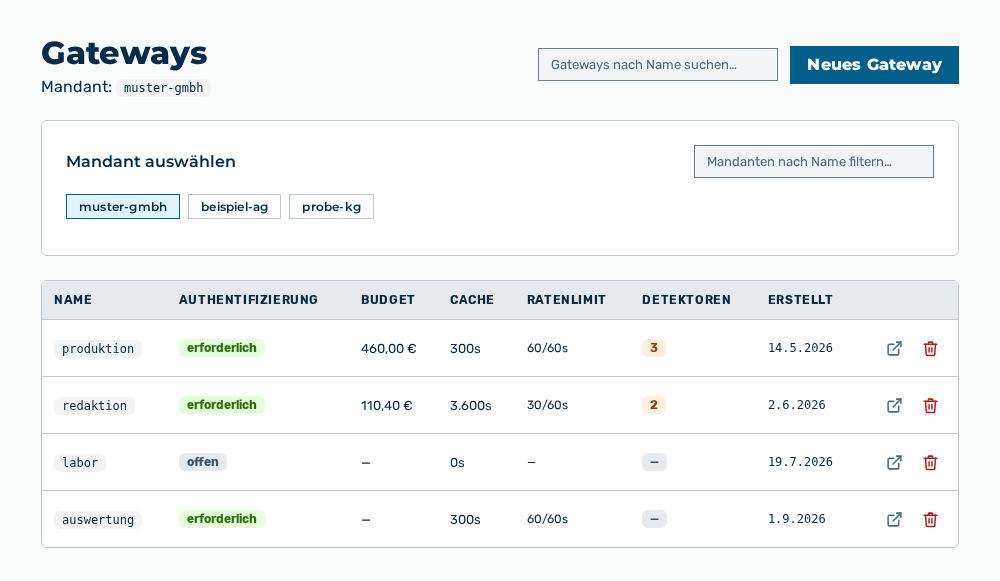1000x581 pixels.
Task: Focus the Gateways nach Name suchen field
Action: 658,64
